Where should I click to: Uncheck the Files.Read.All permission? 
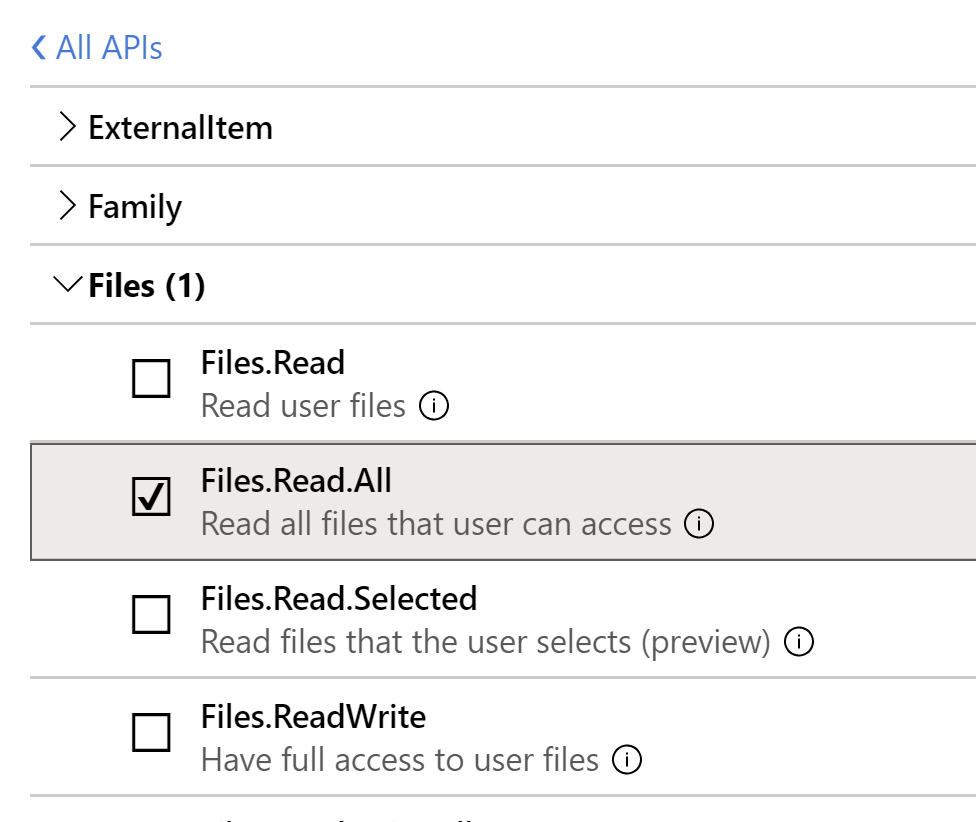(x=151, y=497)
